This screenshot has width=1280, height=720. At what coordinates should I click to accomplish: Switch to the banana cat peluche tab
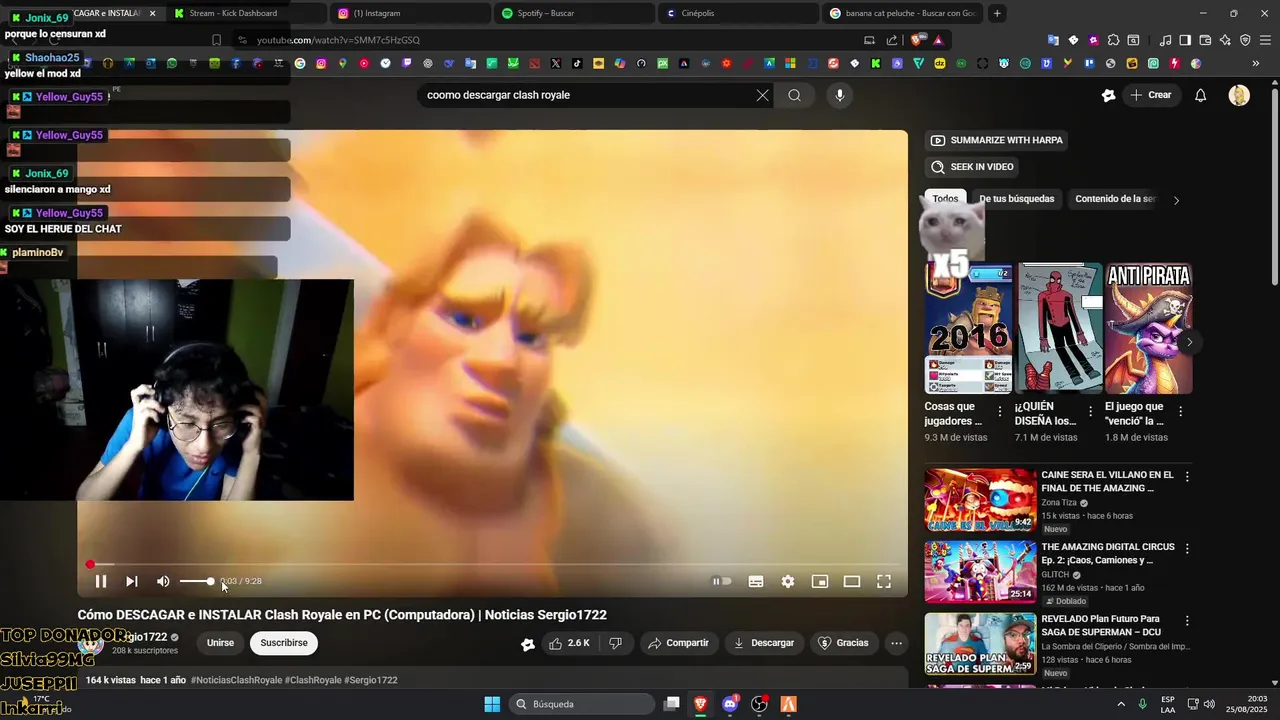903,13
